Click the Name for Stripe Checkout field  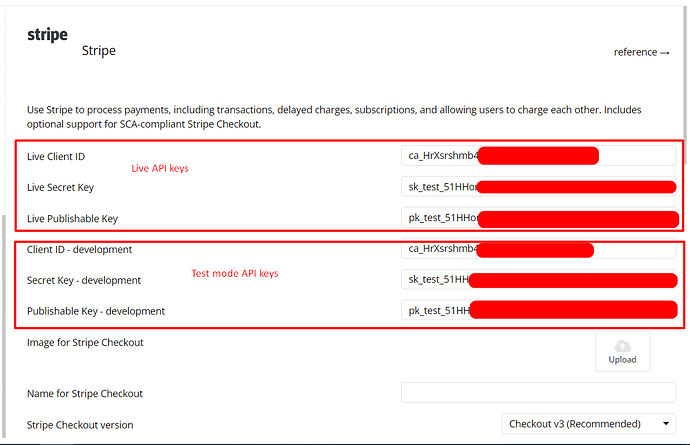point(538,393)
